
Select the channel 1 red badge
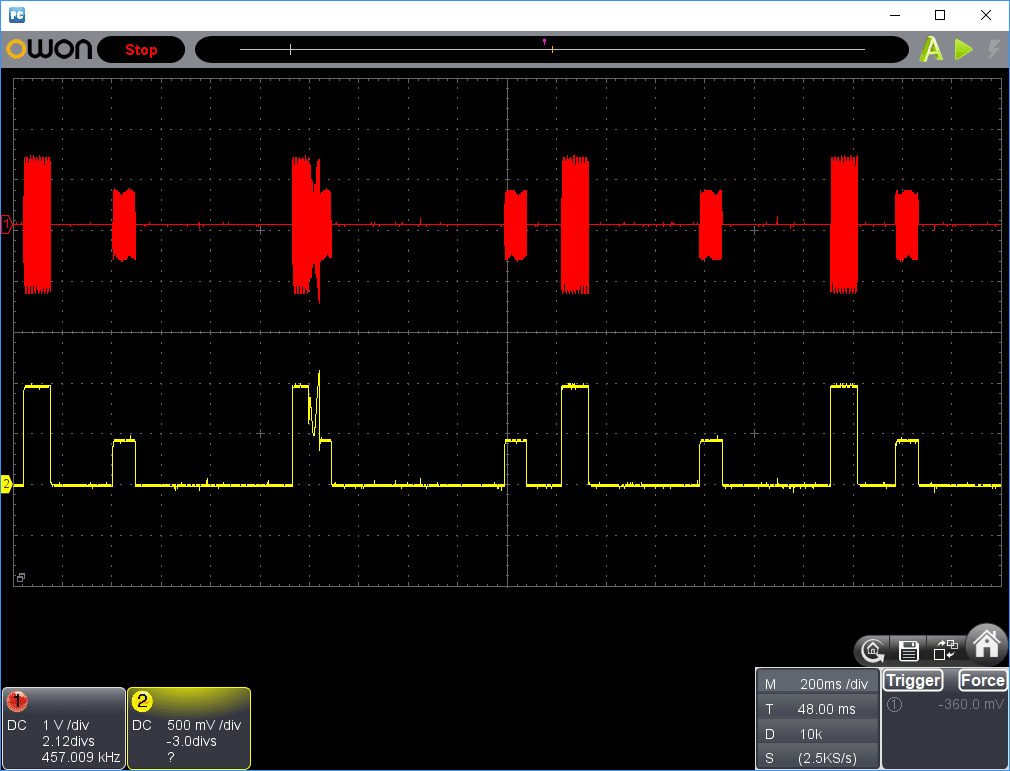tap(17, 701)
